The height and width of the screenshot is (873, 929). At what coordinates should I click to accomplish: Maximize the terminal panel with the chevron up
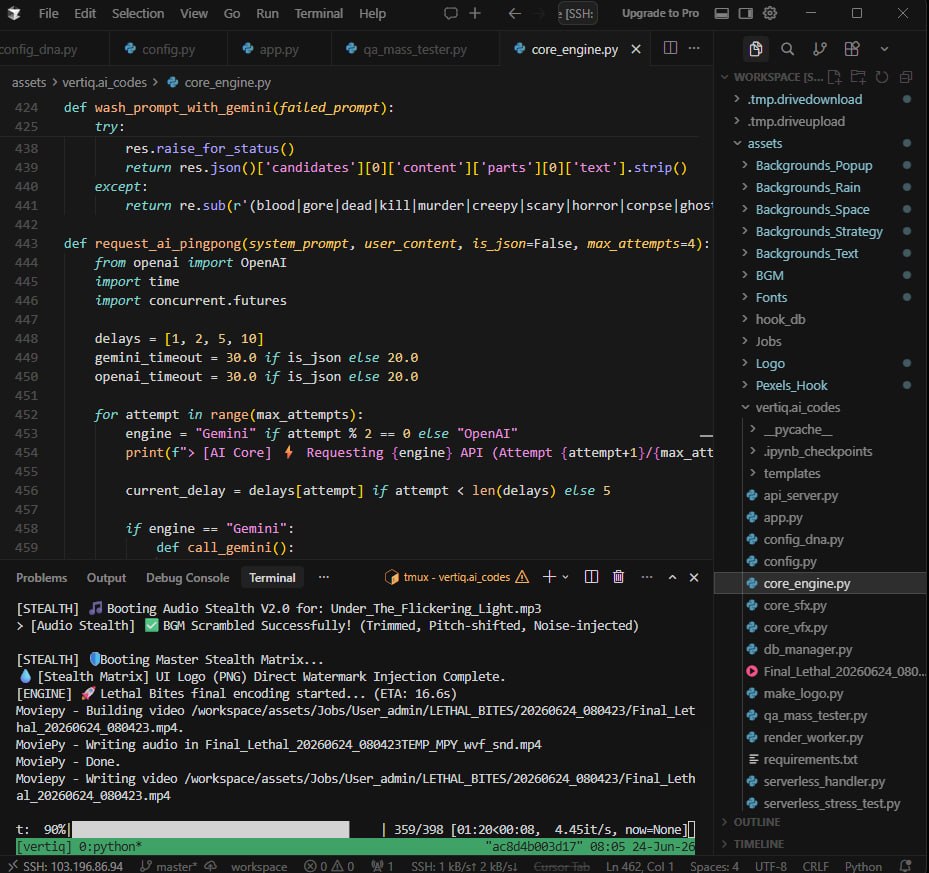pos(672,577)
